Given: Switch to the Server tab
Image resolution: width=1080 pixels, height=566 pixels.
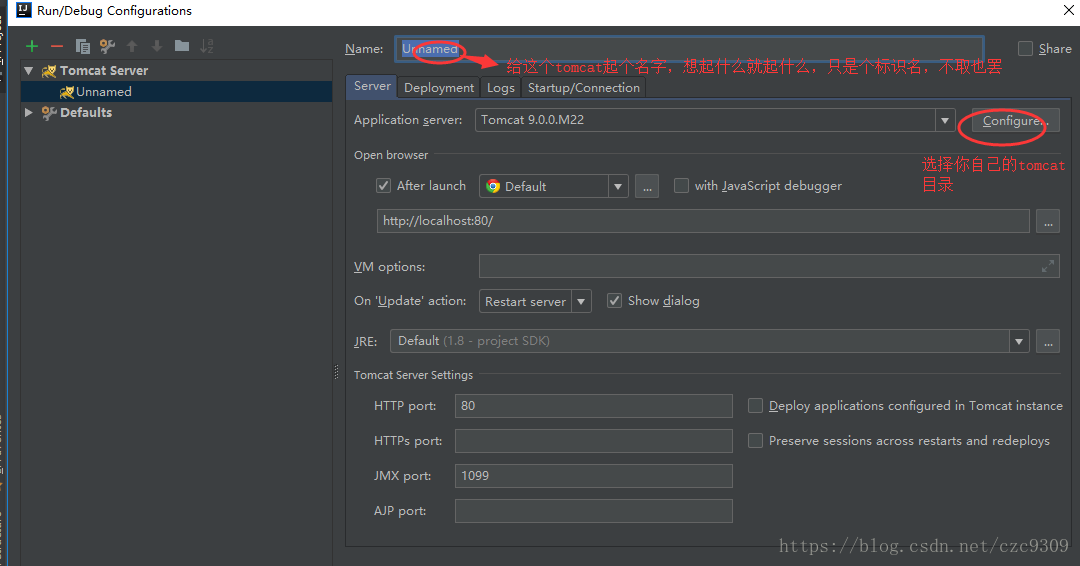Looking at the screenshot, I should coord(372,86).
